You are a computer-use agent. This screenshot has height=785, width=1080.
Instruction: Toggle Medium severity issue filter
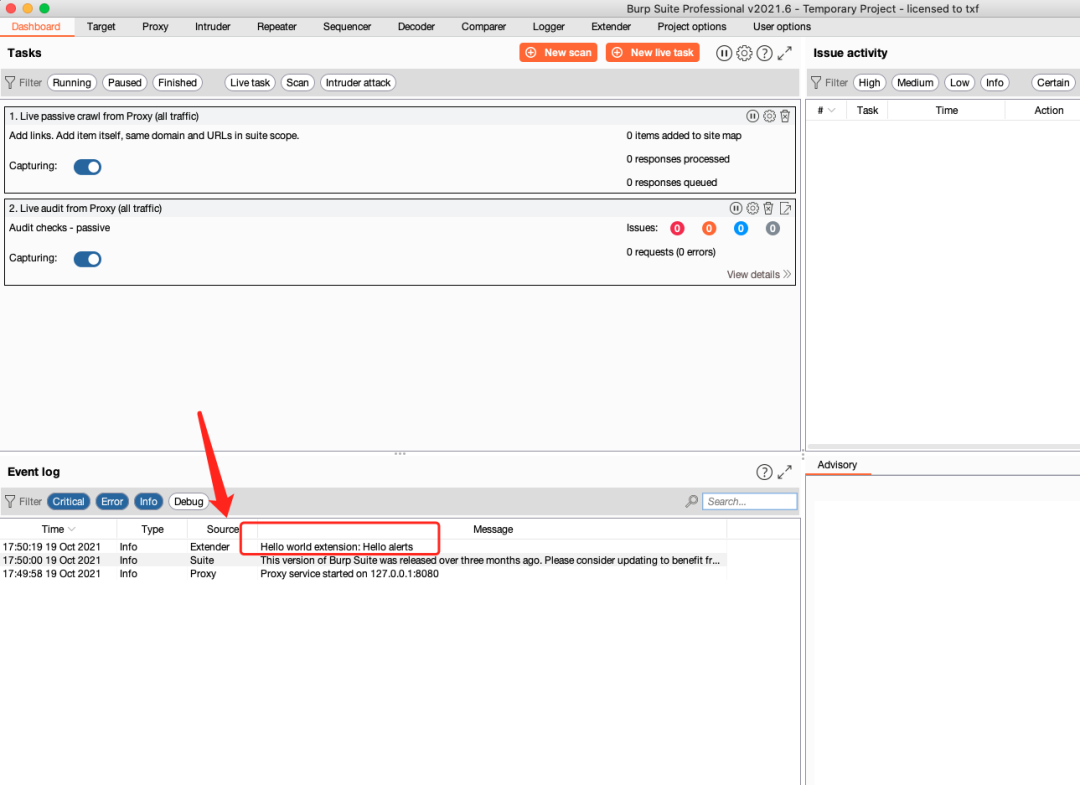pos(915,83)
